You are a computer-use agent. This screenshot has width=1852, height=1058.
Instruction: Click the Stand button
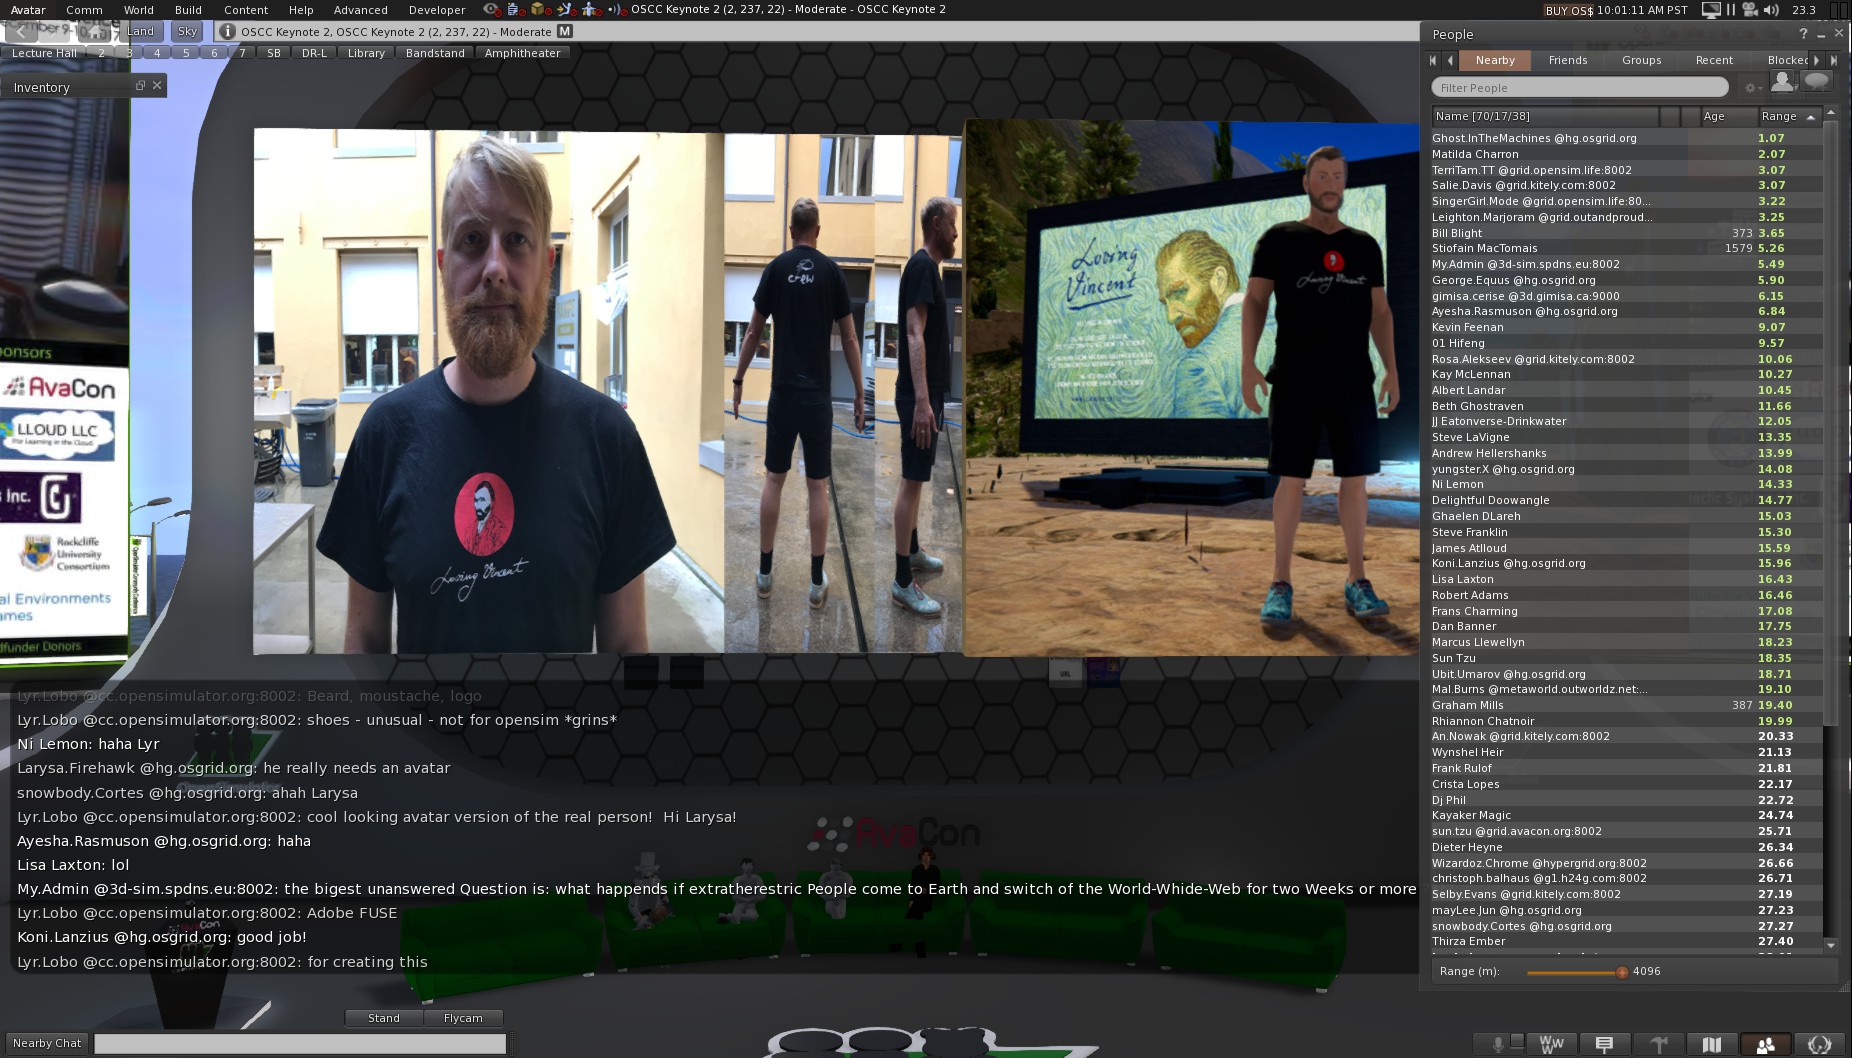tap(383, 1018)
